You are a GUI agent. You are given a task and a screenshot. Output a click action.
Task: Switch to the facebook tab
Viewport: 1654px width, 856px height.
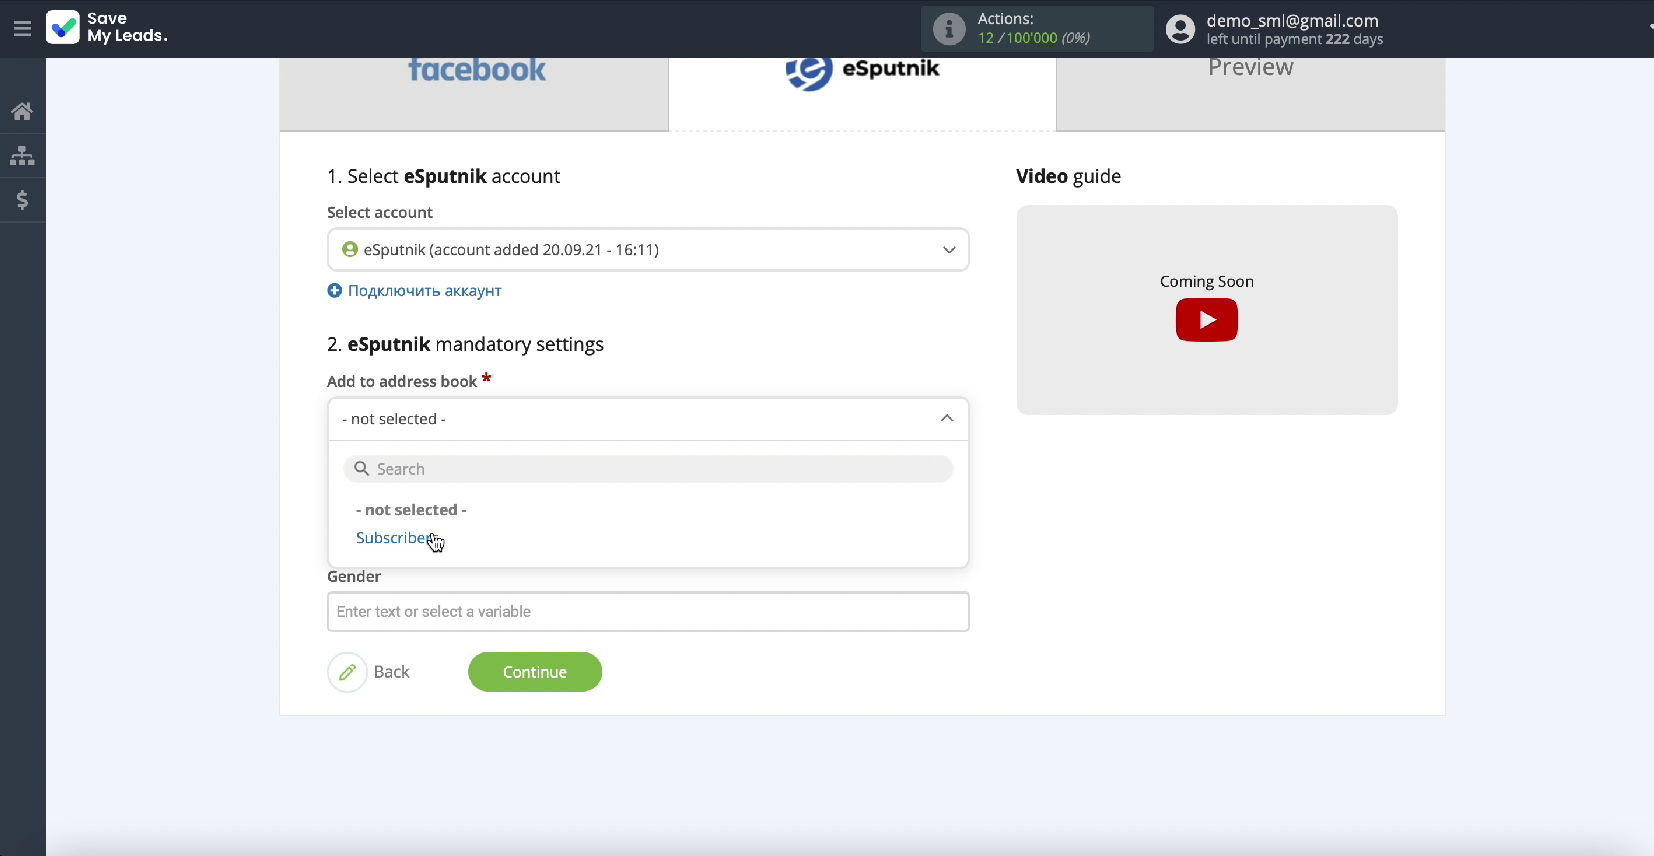[474, 94]
